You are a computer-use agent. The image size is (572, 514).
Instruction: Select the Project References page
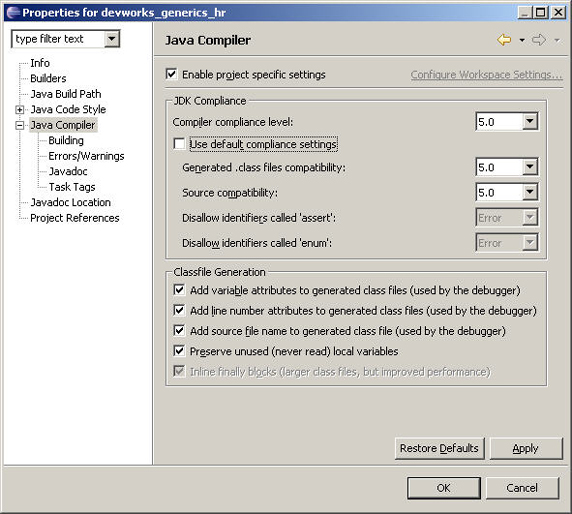point(75,218)
